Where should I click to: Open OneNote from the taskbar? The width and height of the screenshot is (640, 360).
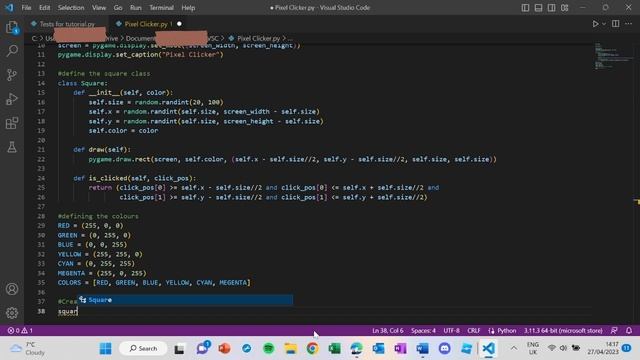[x=400, y=349]
